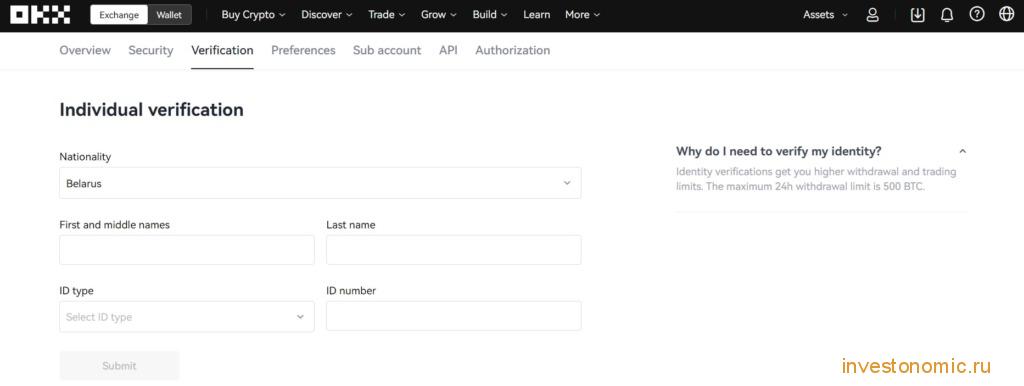Image resolution: width=1024 pixels, height=386 pixels.
Task: Focus the ID number field
Action: pyautogui.click(x=454, y=316)
